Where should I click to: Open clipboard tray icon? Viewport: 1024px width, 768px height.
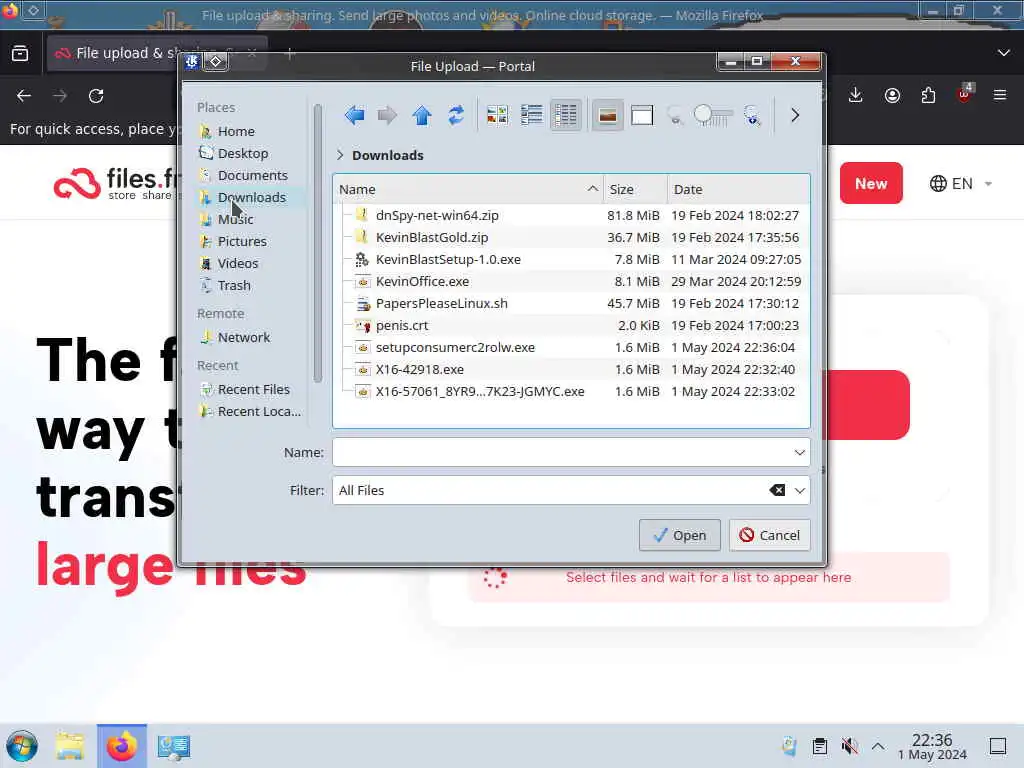click(x=820, y=746)
